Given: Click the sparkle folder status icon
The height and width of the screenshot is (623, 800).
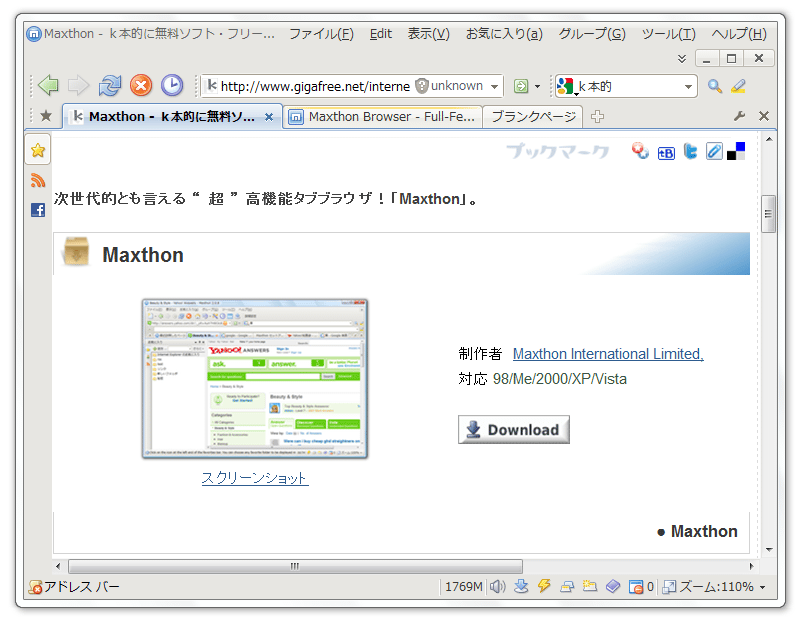Looking at the screenshot, I should click(x=590, y=586).
